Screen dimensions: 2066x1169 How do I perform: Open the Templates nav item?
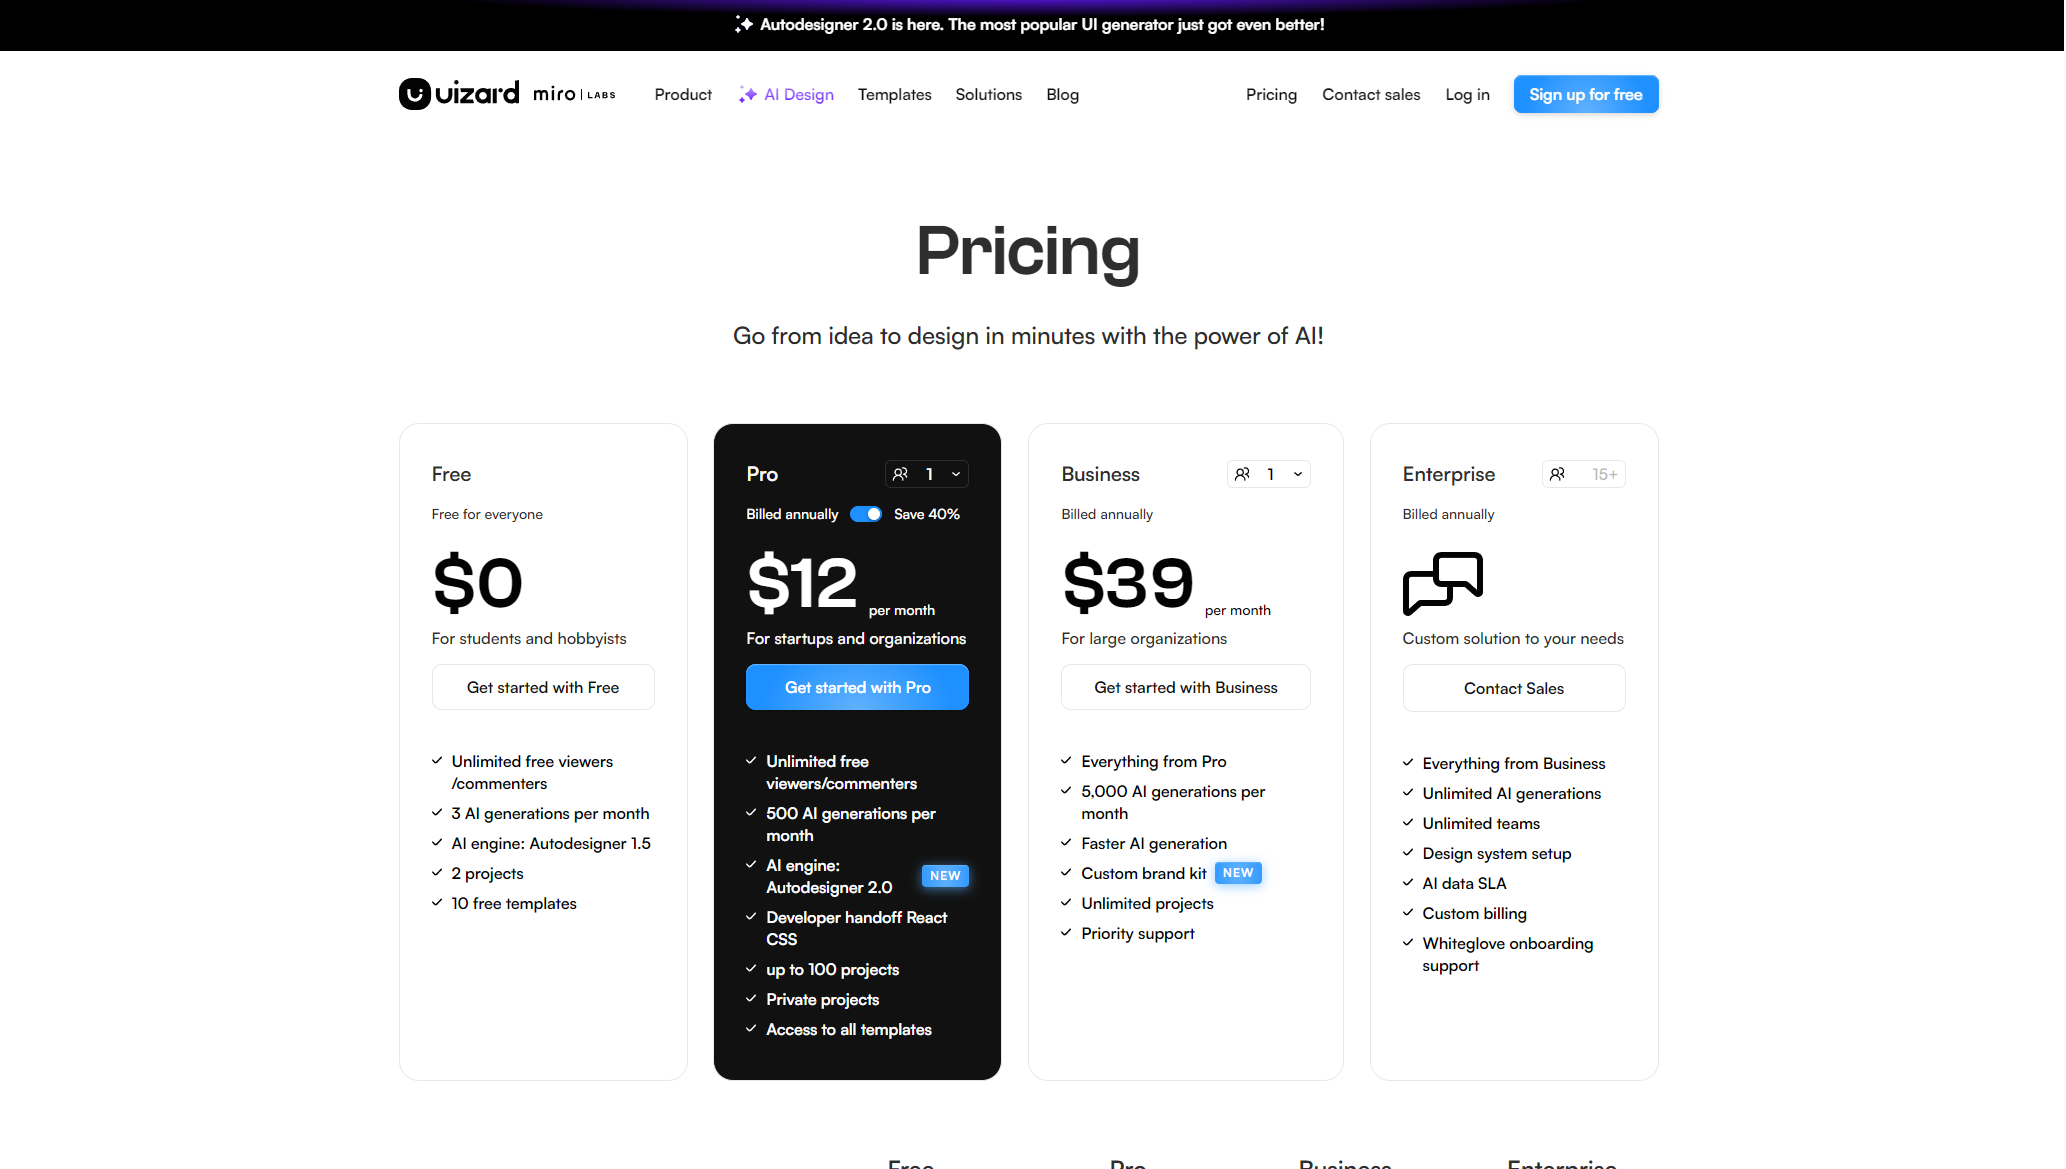tap(894, 94)
